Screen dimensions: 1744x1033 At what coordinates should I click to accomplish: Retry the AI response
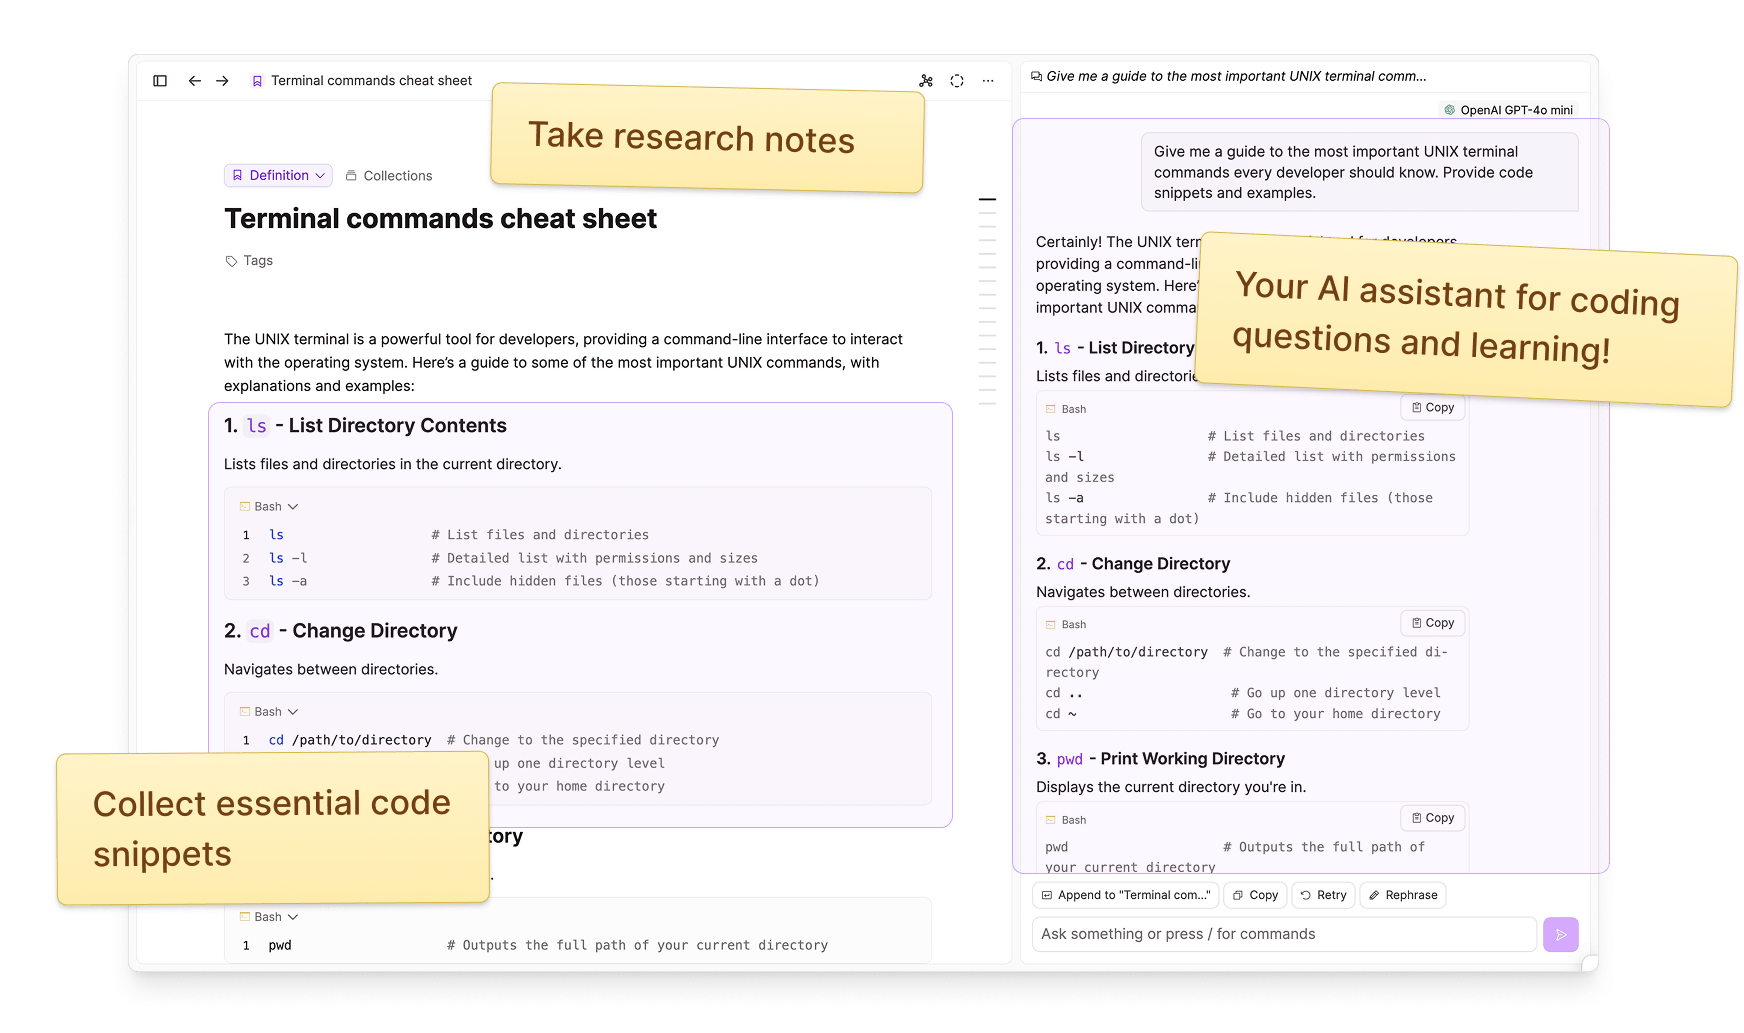pyautogui.click(x=1323, y=895)
